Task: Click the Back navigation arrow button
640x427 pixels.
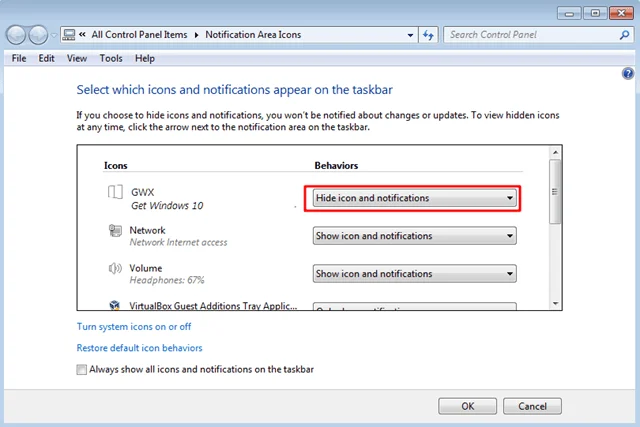Action: tap(16, 35)
